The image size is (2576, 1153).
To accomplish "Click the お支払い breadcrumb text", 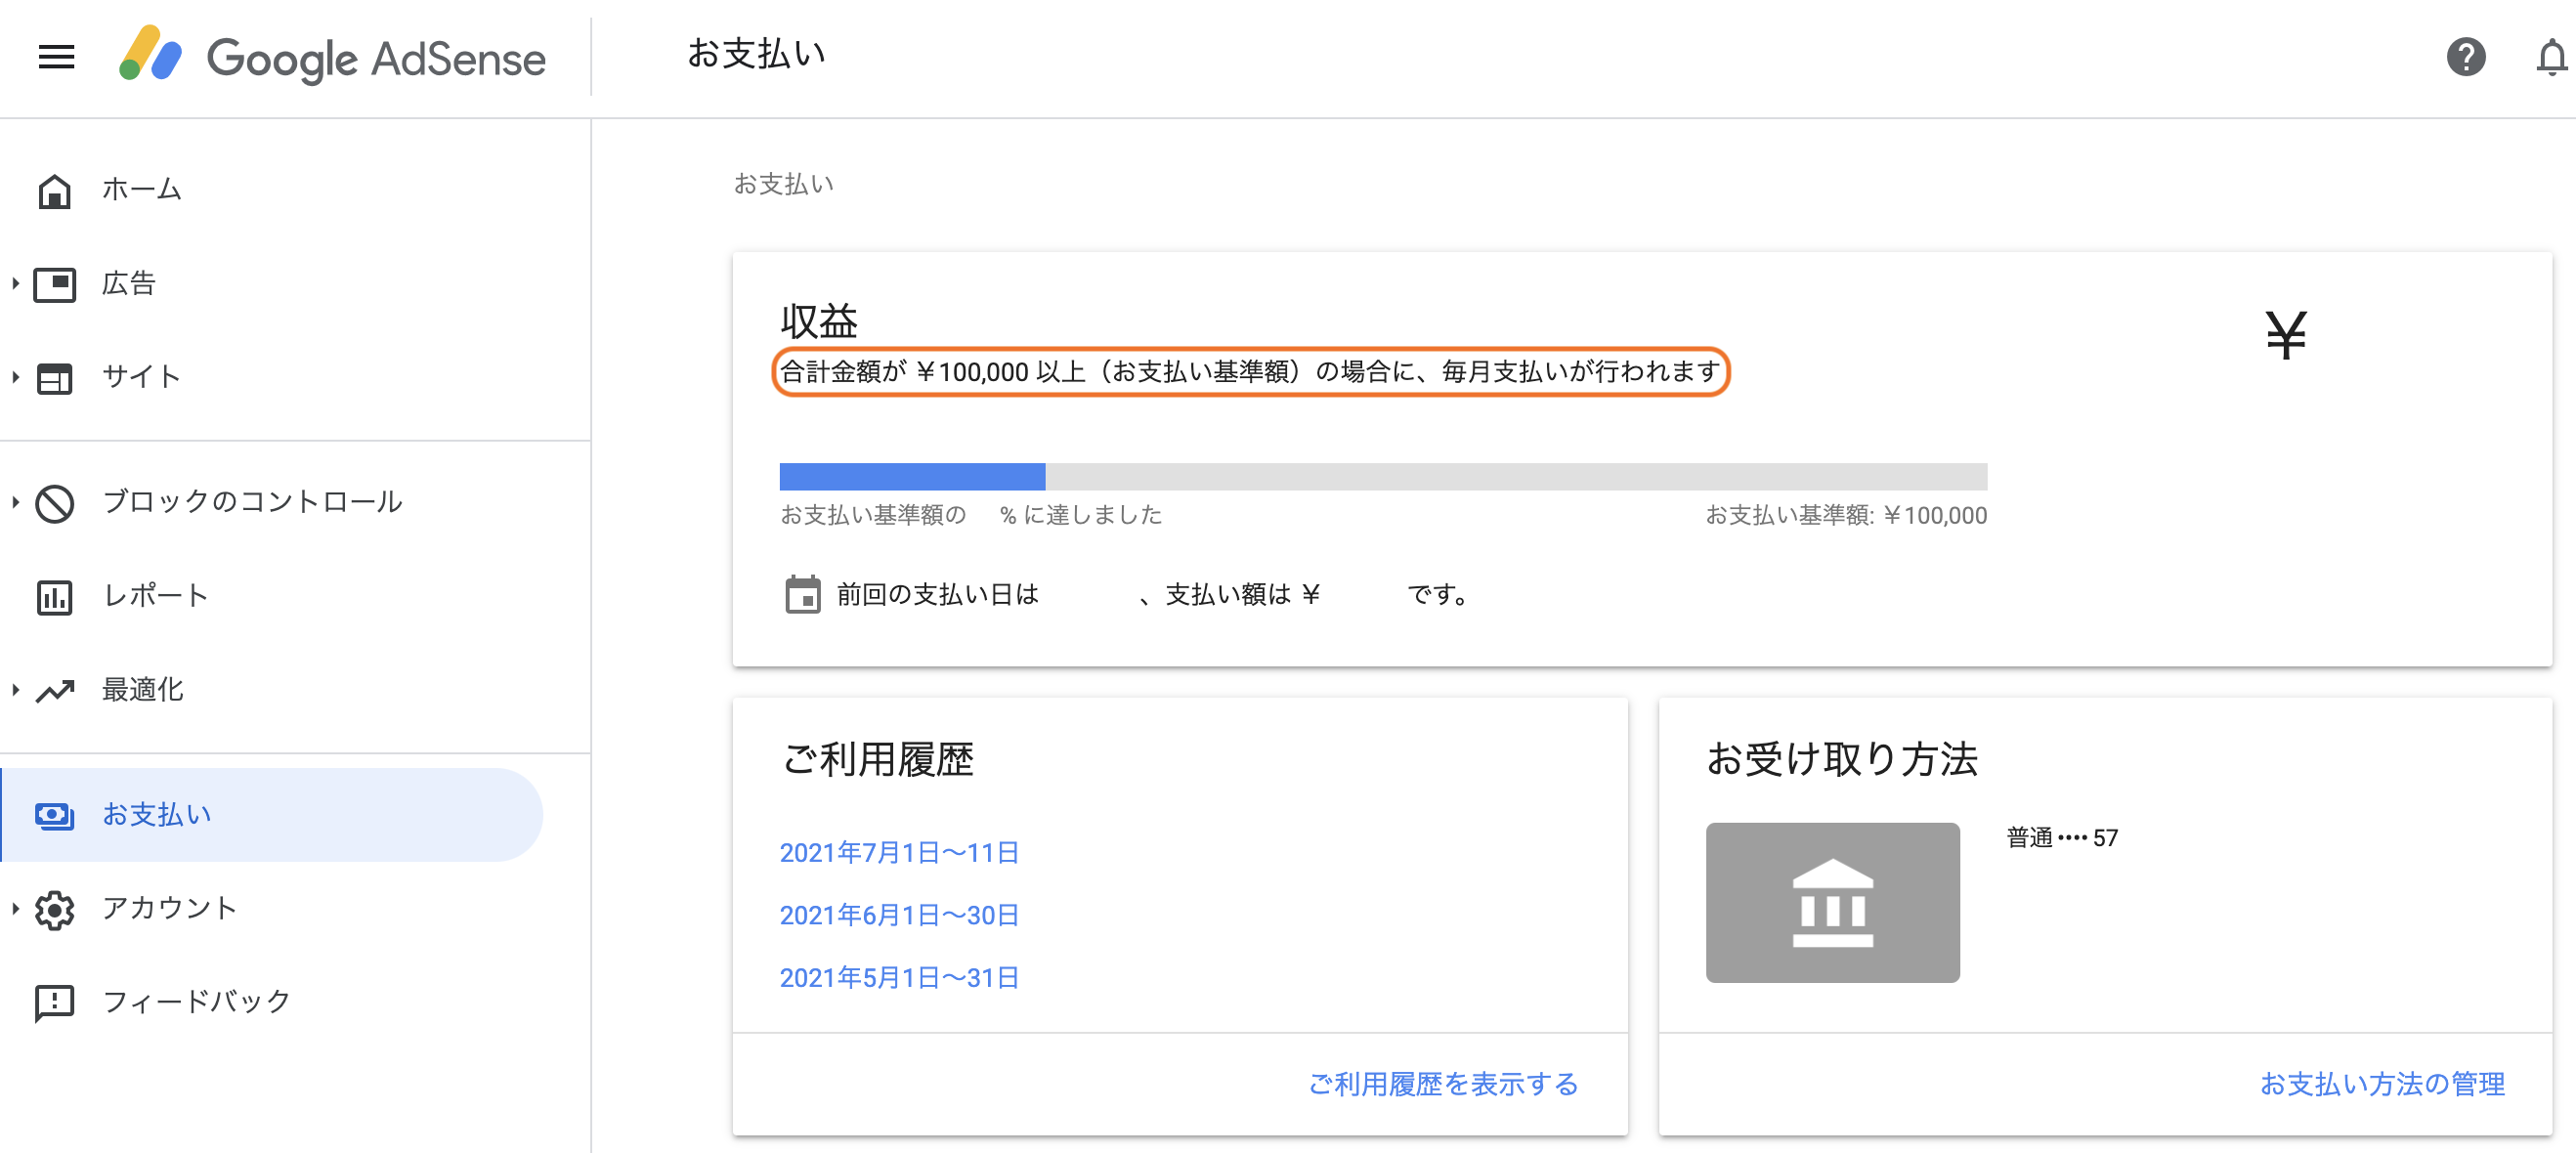I will 783,184.
